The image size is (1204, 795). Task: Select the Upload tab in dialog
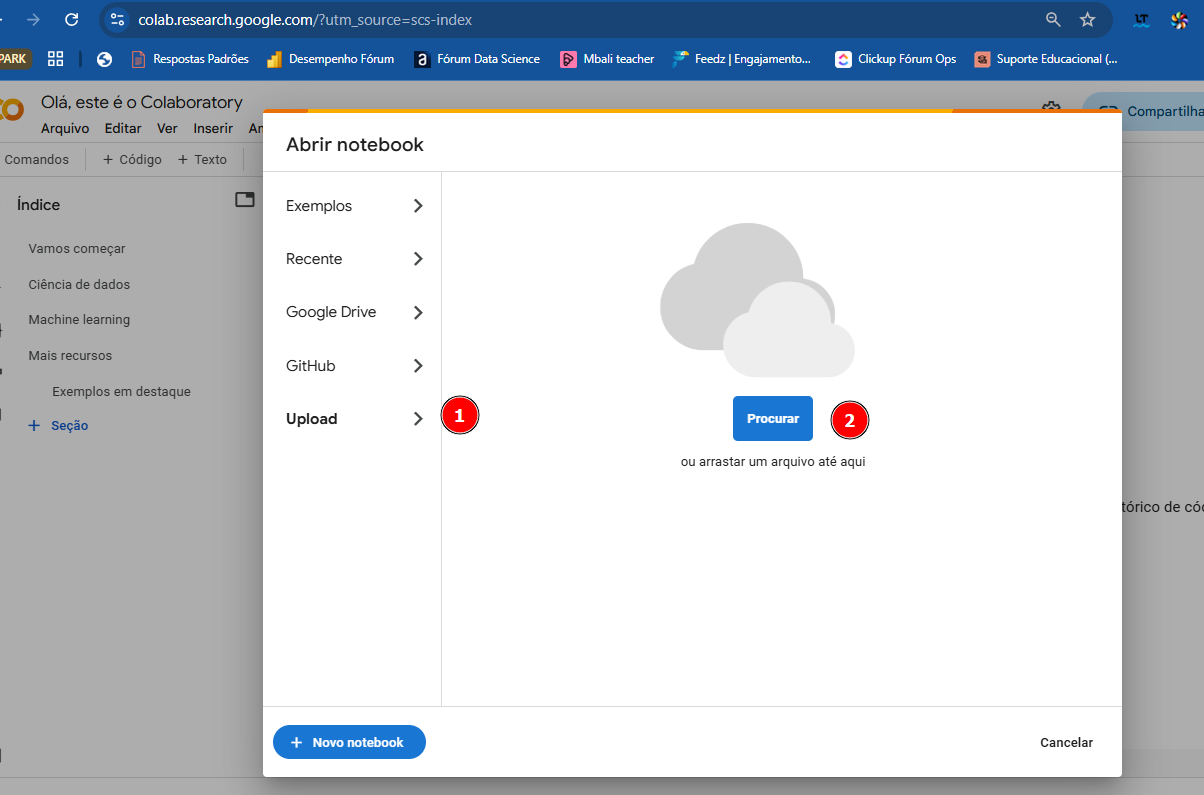coord(352,419)
